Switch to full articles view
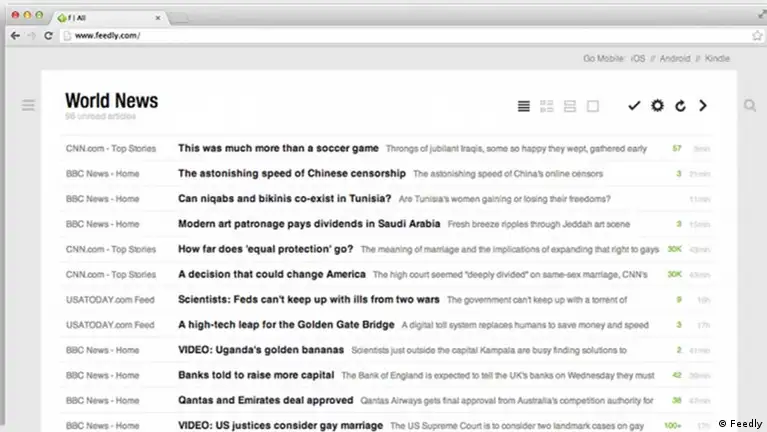 (x=593, y=106)
